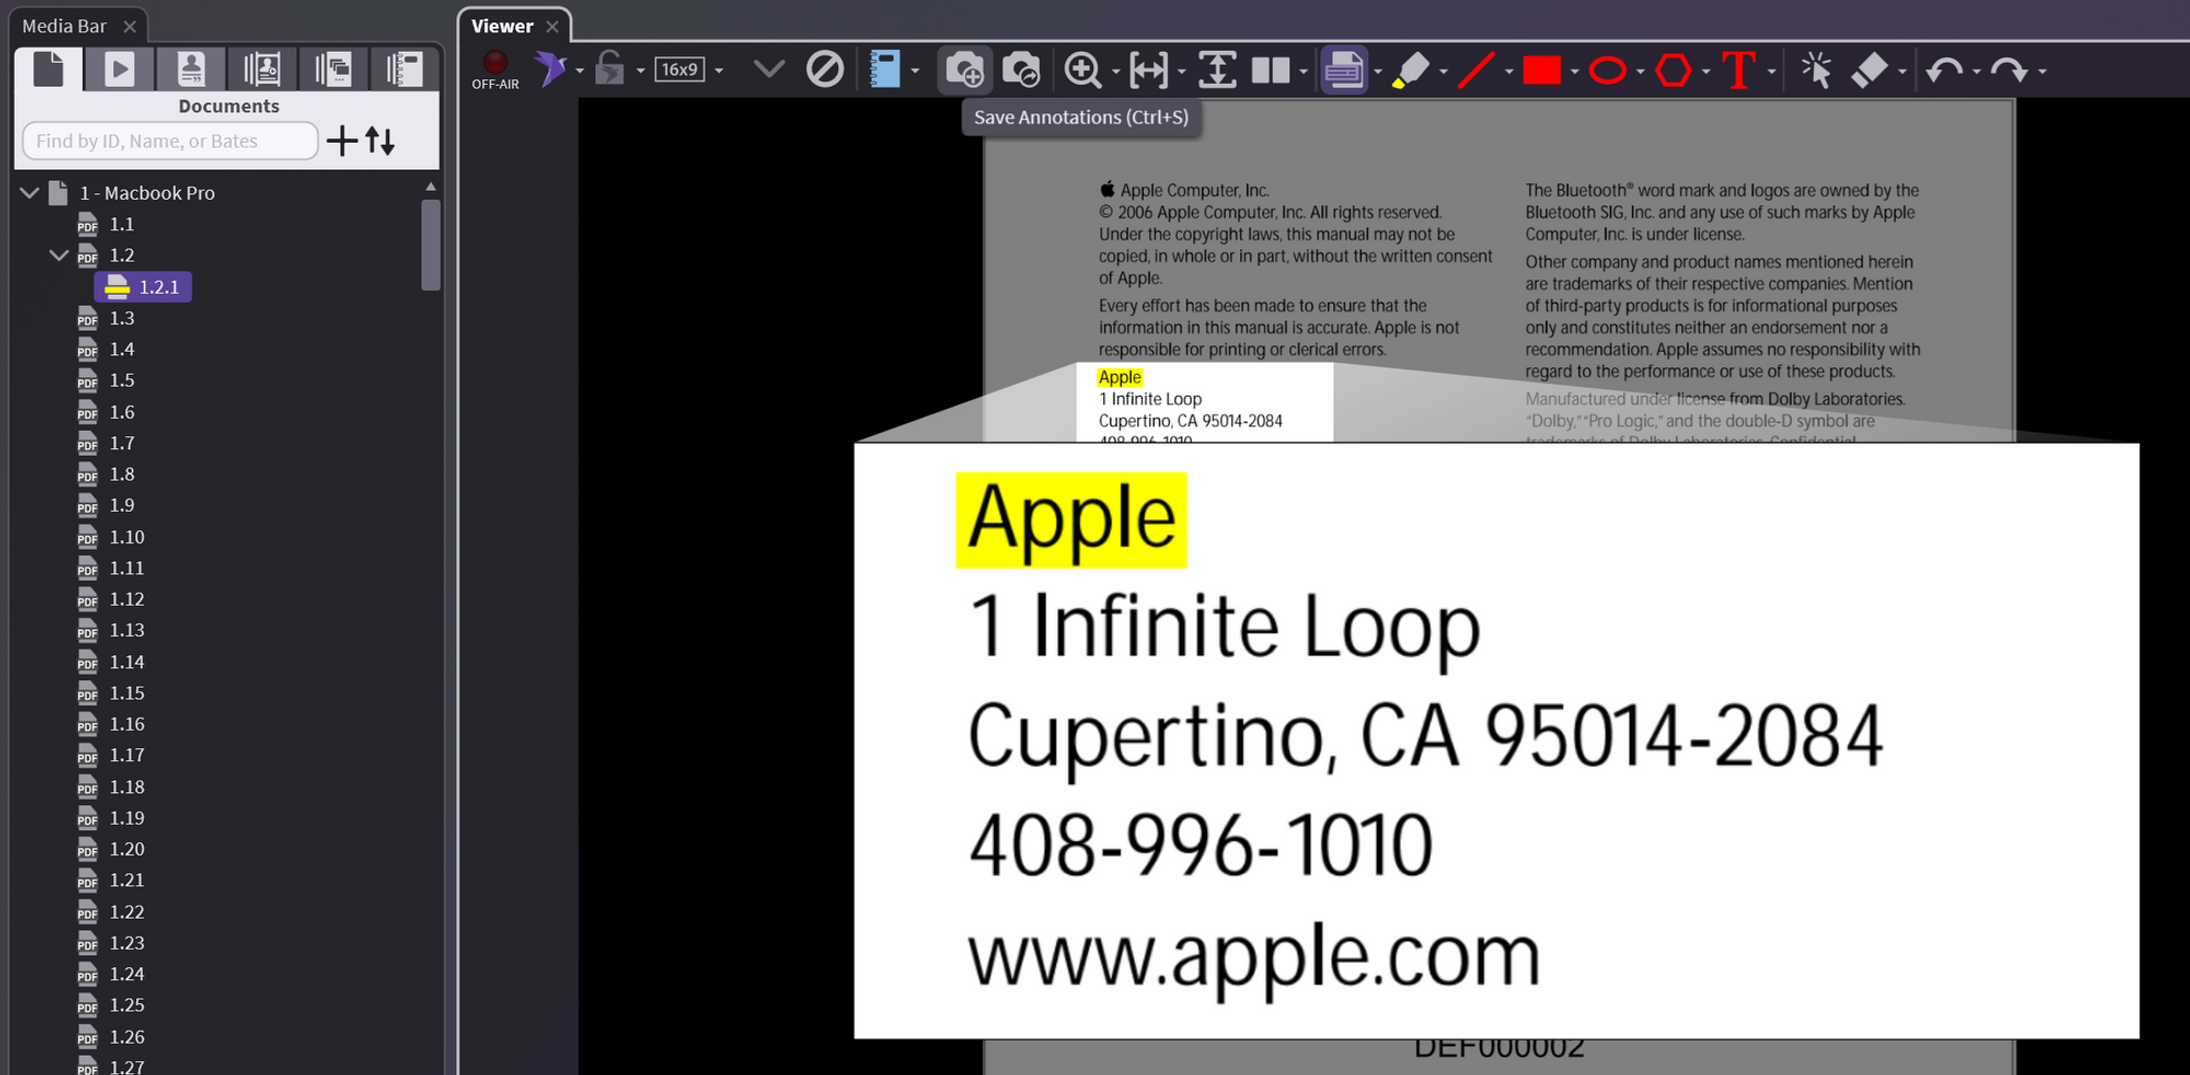
Task: Click the sort order arrows button
Action: pyautogui.click(x=380, y=141)
